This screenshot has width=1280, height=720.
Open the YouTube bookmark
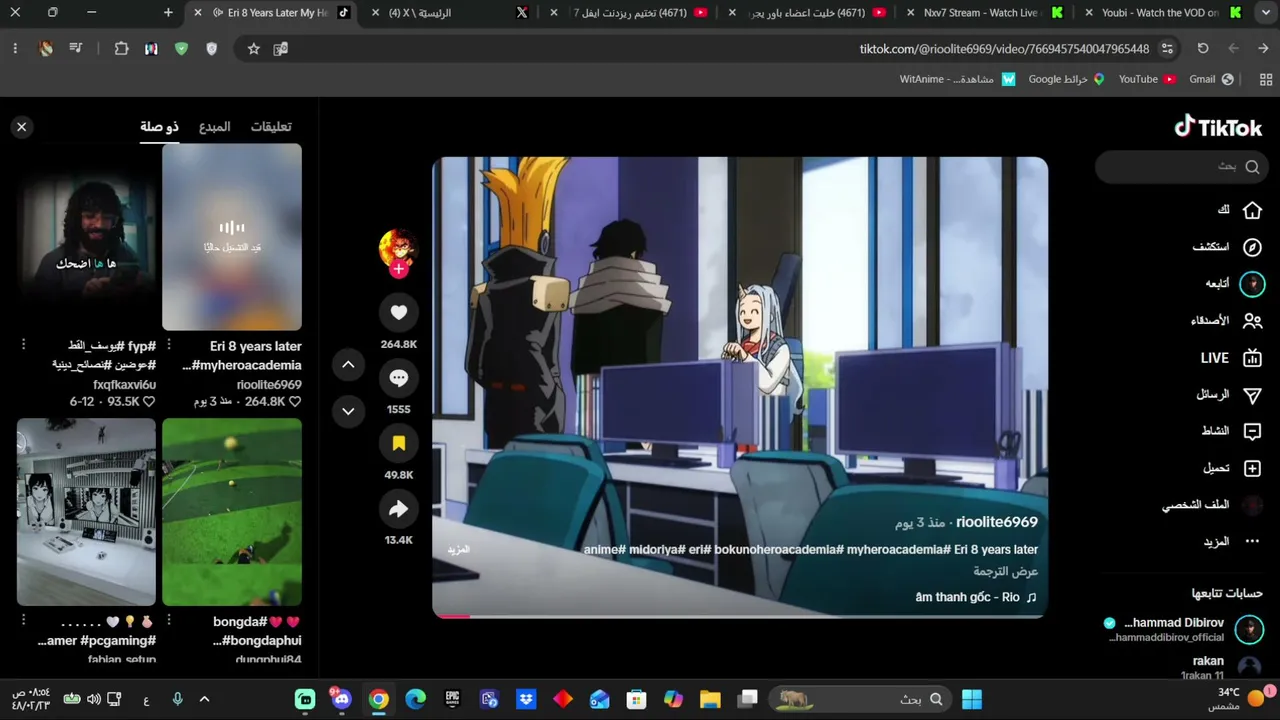click(x=1147, y=79)
